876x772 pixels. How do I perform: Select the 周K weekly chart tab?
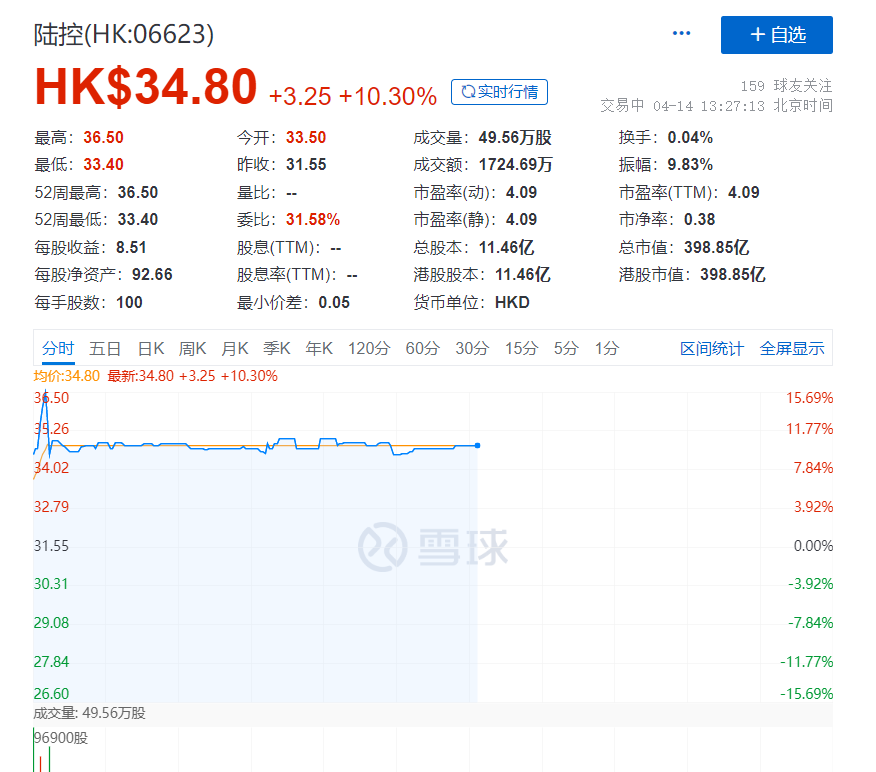point(192,349)
